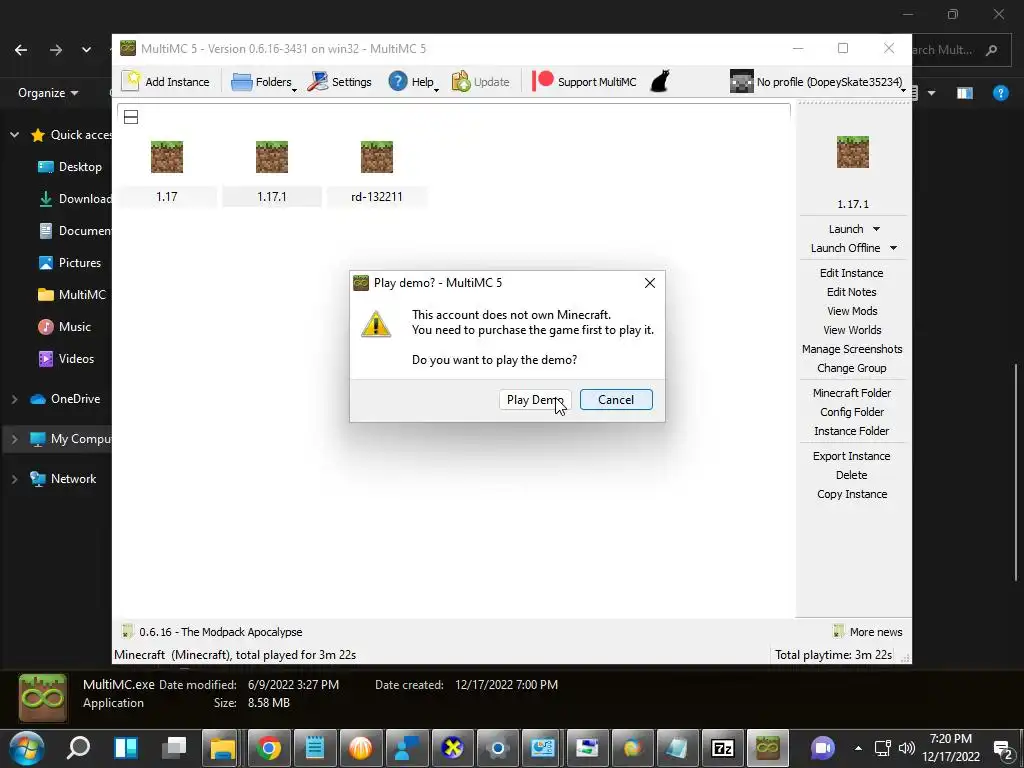Select Documents in Explorer sidebar
Viewport: 1024px width, 768px height.
point(74,231)
